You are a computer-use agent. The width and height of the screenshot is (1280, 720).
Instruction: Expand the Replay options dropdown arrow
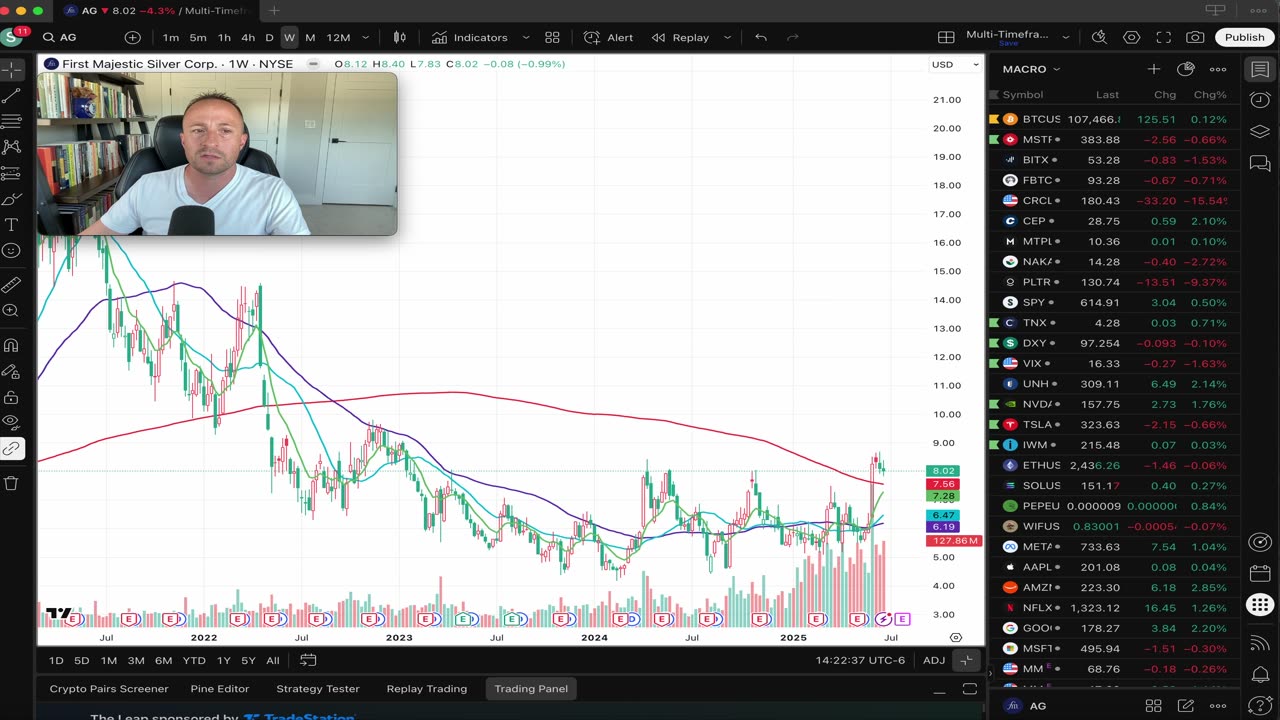tap(727, 38)
